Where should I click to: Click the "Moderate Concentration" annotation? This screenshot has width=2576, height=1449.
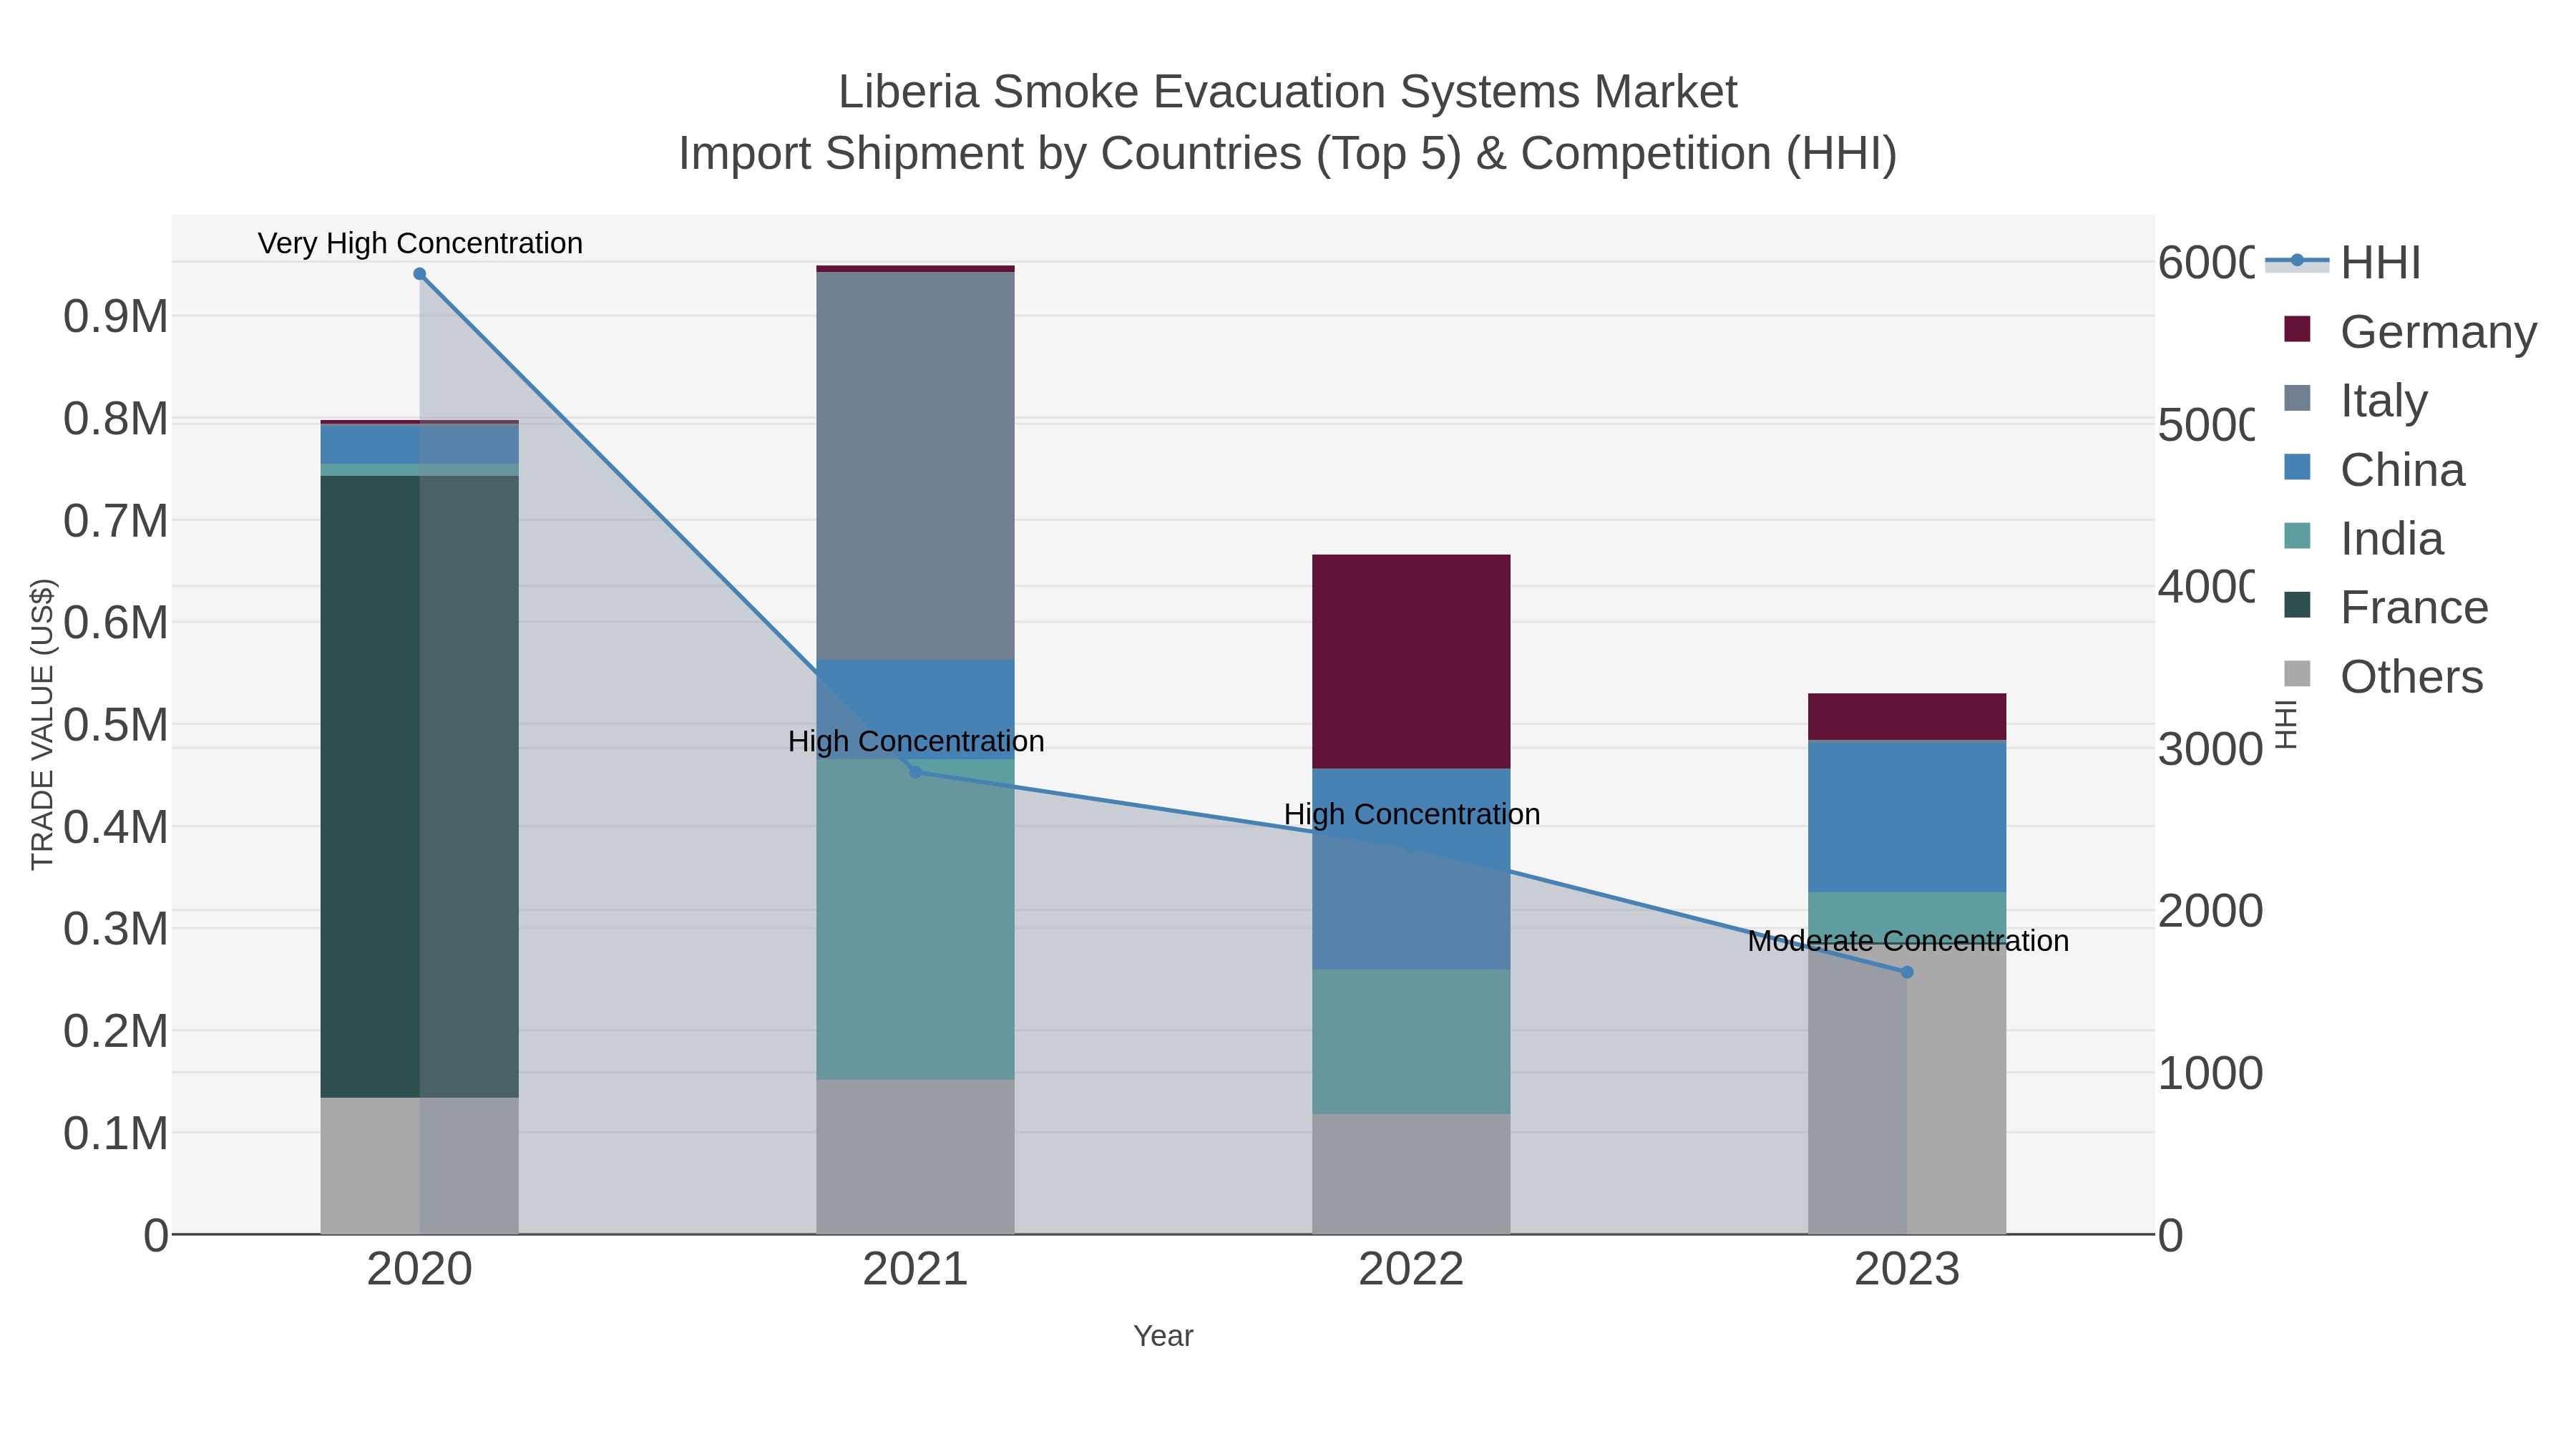(x=1908, y=941)
